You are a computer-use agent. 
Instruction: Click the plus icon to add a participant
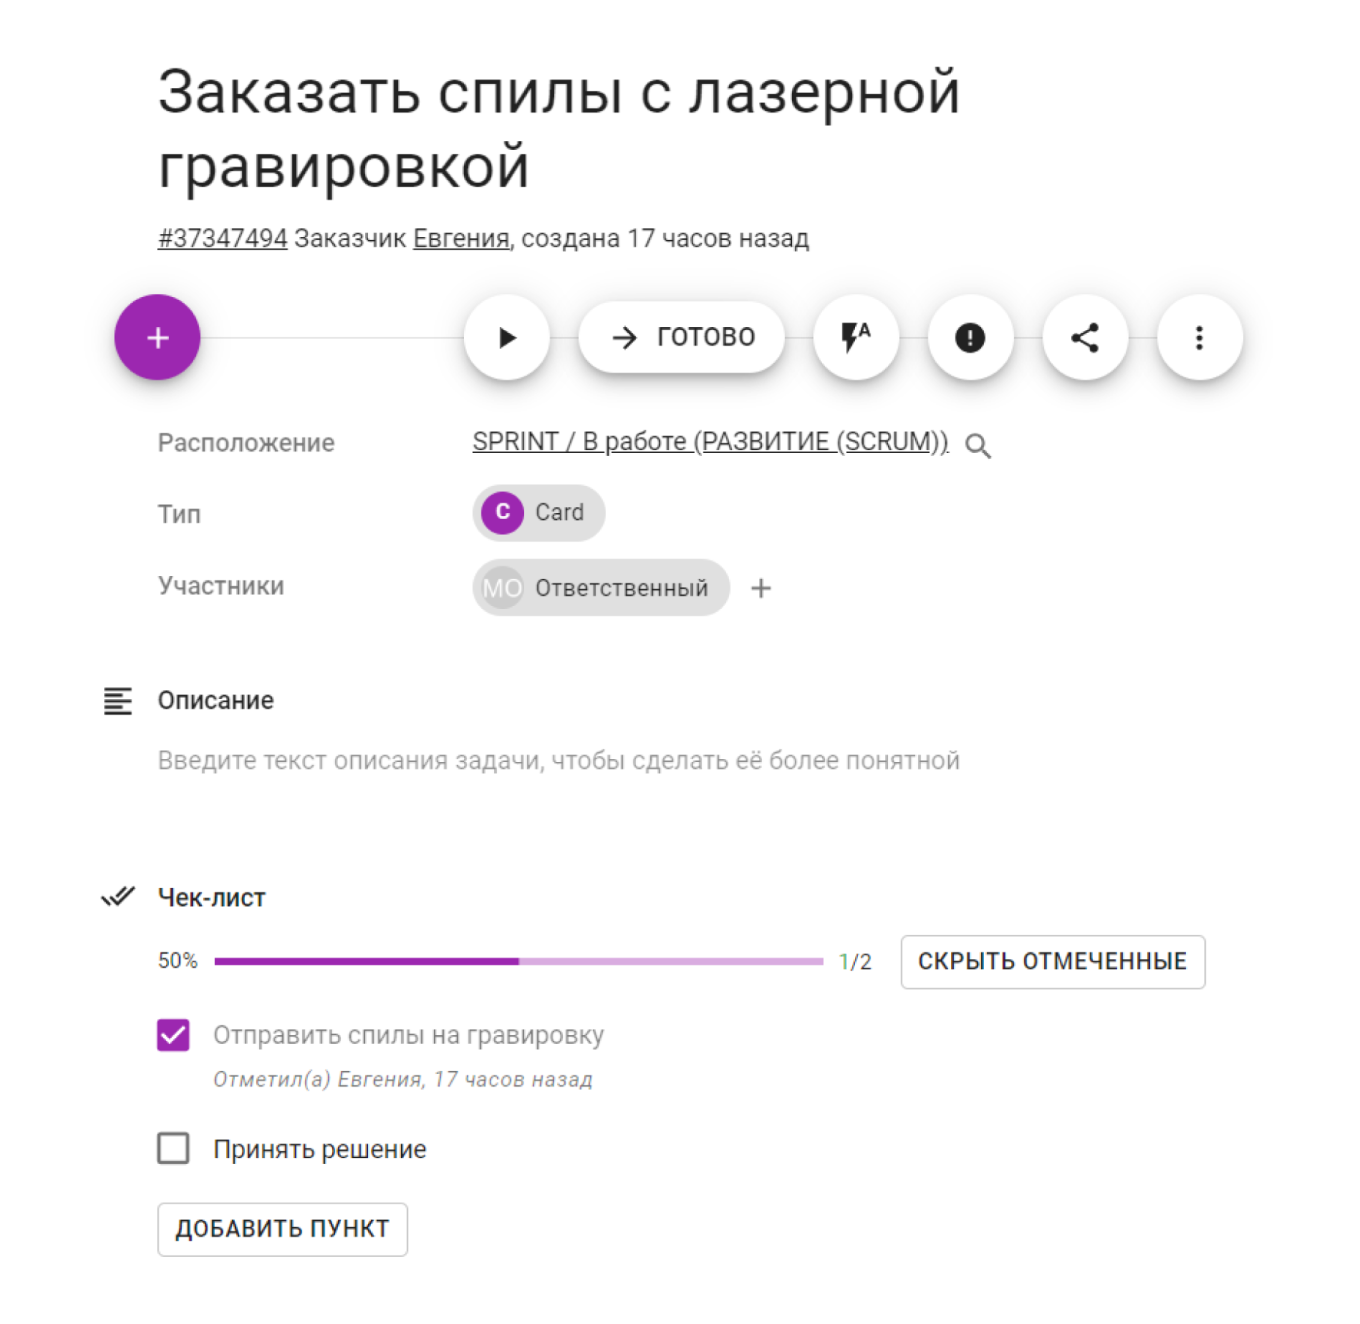click(761, 588)
